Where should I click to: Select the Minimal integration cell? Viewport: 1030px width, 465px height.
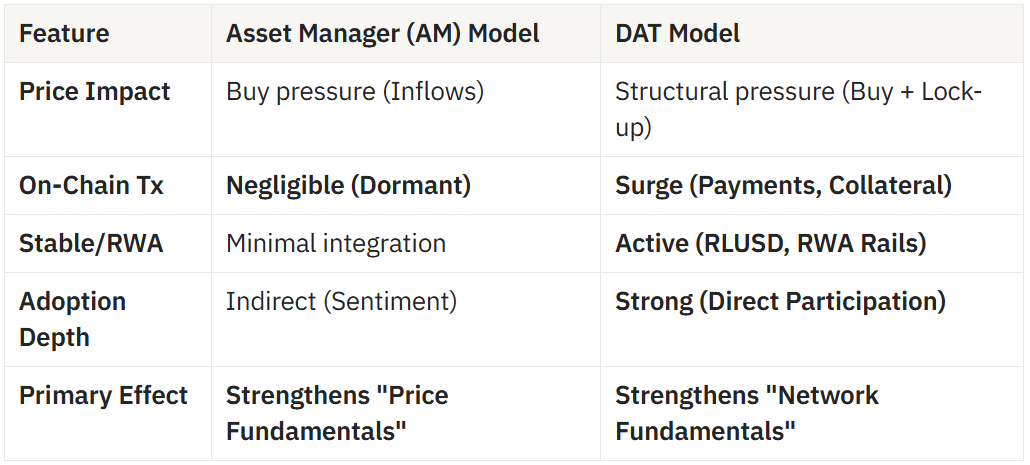[335, 244]
